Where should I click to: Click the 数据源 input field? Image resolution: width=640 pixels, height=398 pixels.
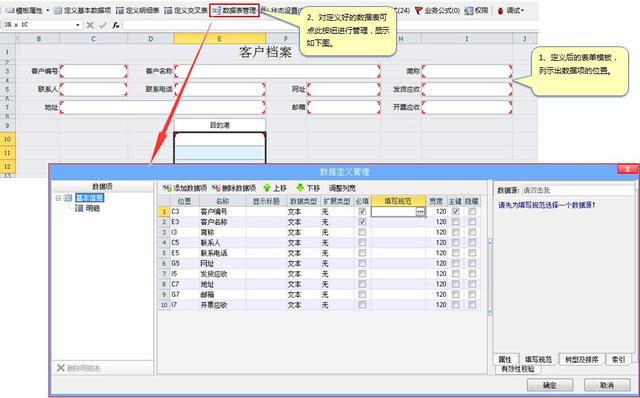[x=577, y=190]
